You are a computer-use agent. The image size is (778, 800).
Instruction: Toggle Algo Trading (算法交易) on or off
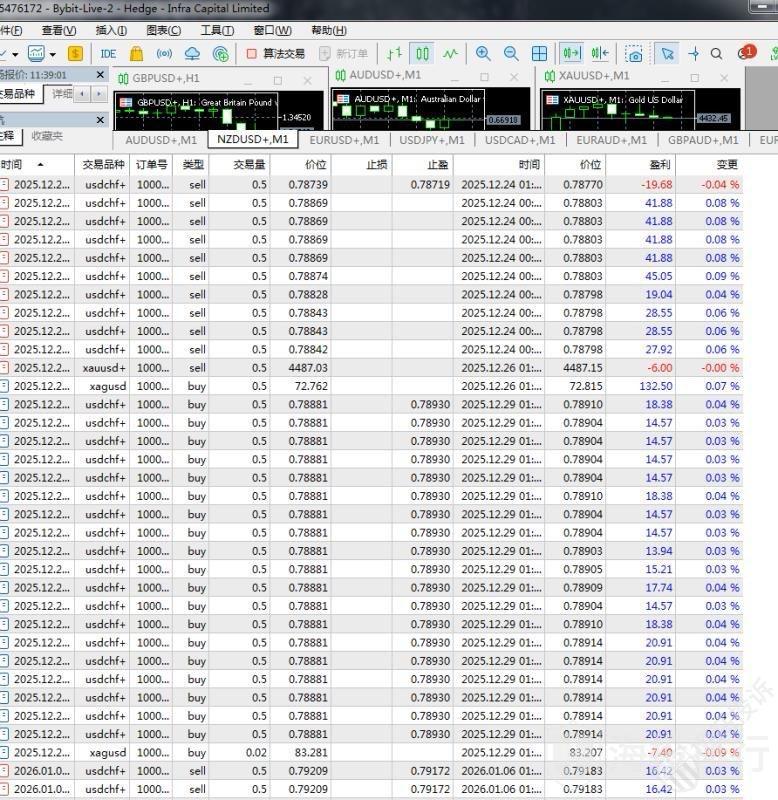(x=275, y=53)
